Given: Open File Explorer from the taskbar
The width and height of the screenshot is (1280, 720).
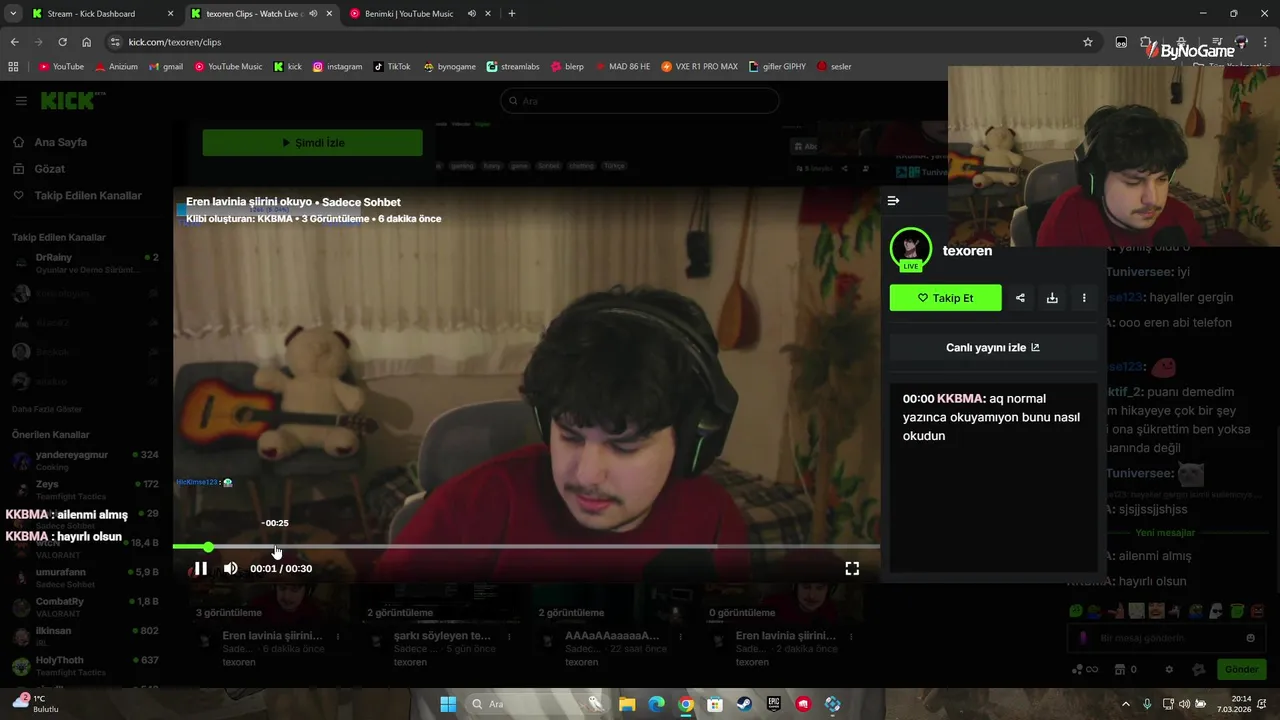Looking at the screenshot, I should tap(626, 704).
